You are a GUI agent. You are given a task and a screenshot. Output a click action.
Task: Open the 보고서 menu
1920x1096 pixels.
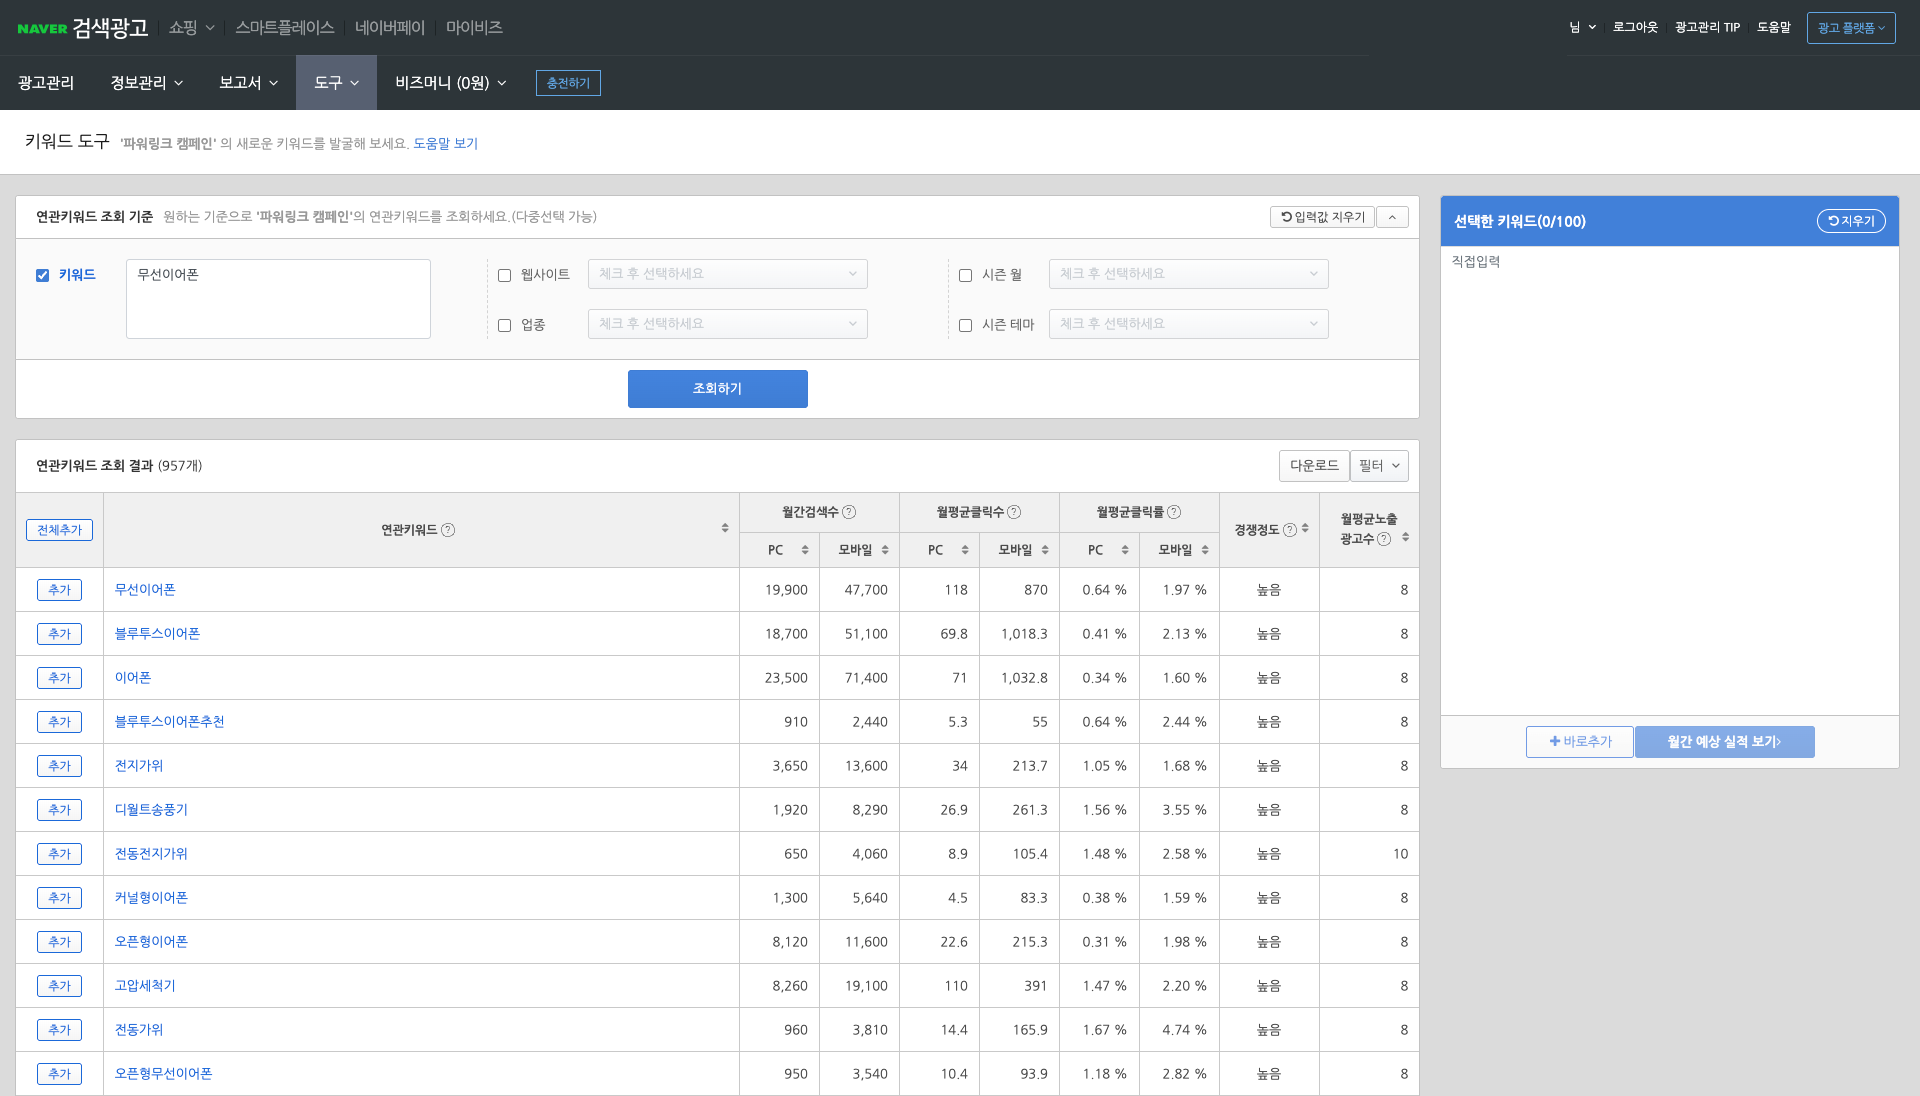click(248, 83)
